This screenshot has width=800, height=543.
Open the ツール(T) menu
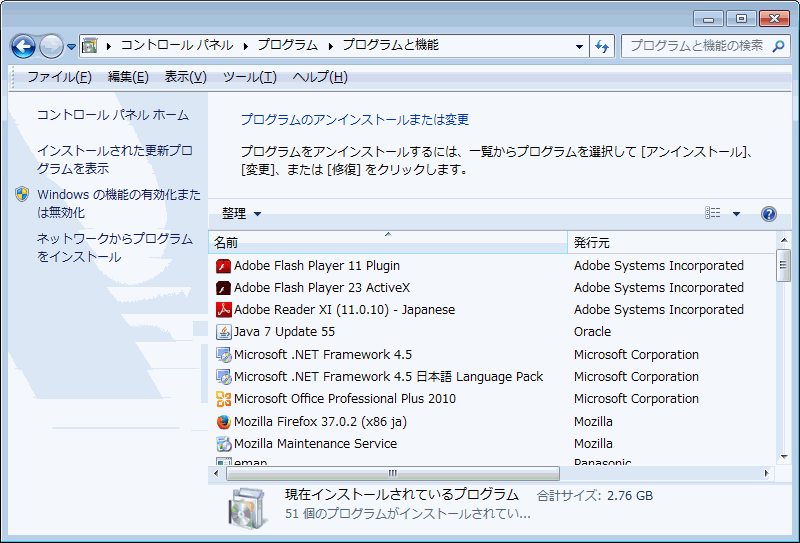(249, 77)
